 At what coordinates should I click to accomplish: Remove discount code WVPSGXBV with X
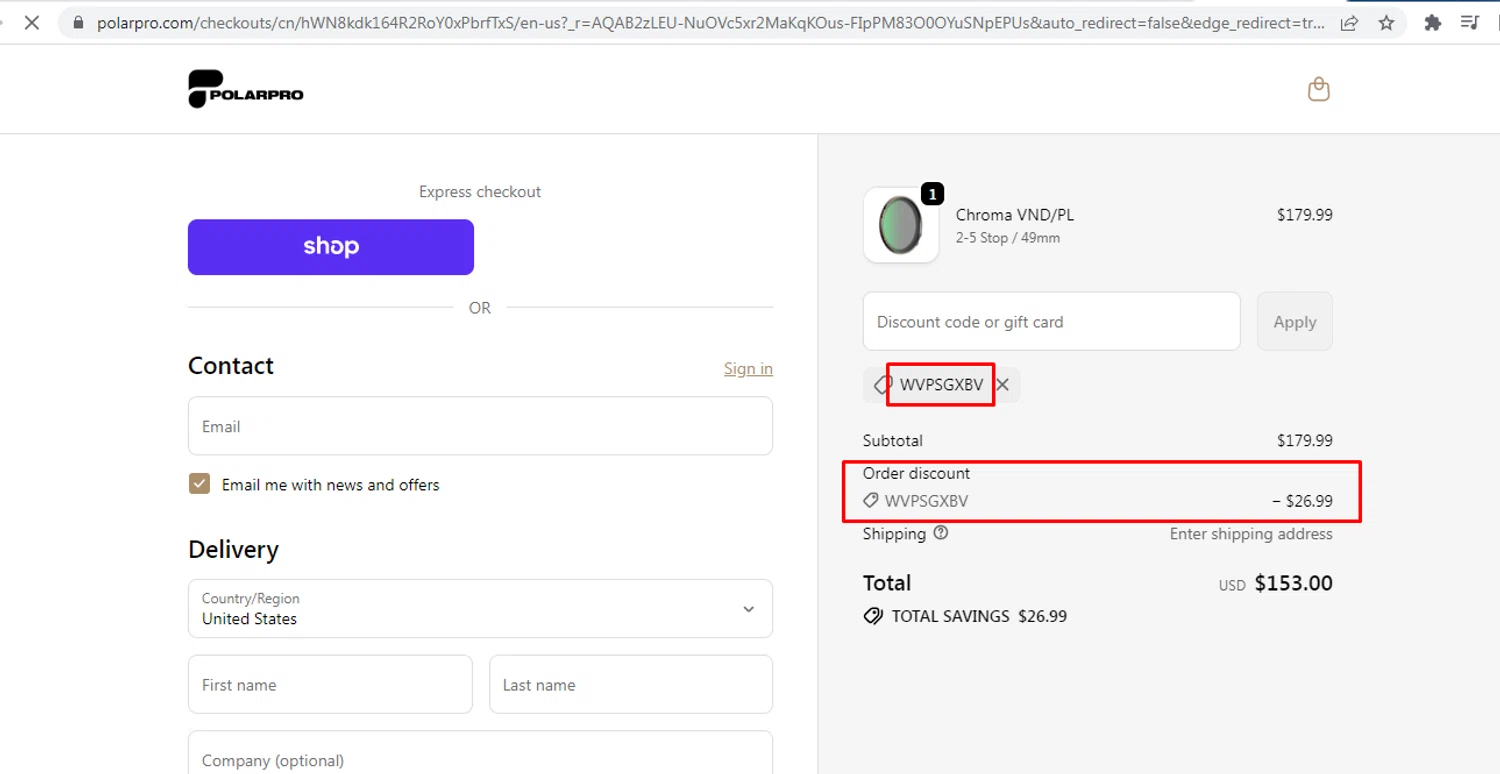tap(1003, 385)
